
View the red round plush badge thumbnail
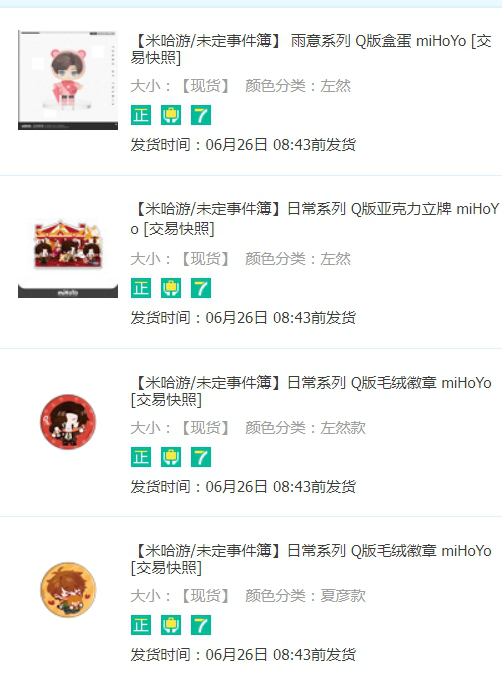click(x=68, y=422)
